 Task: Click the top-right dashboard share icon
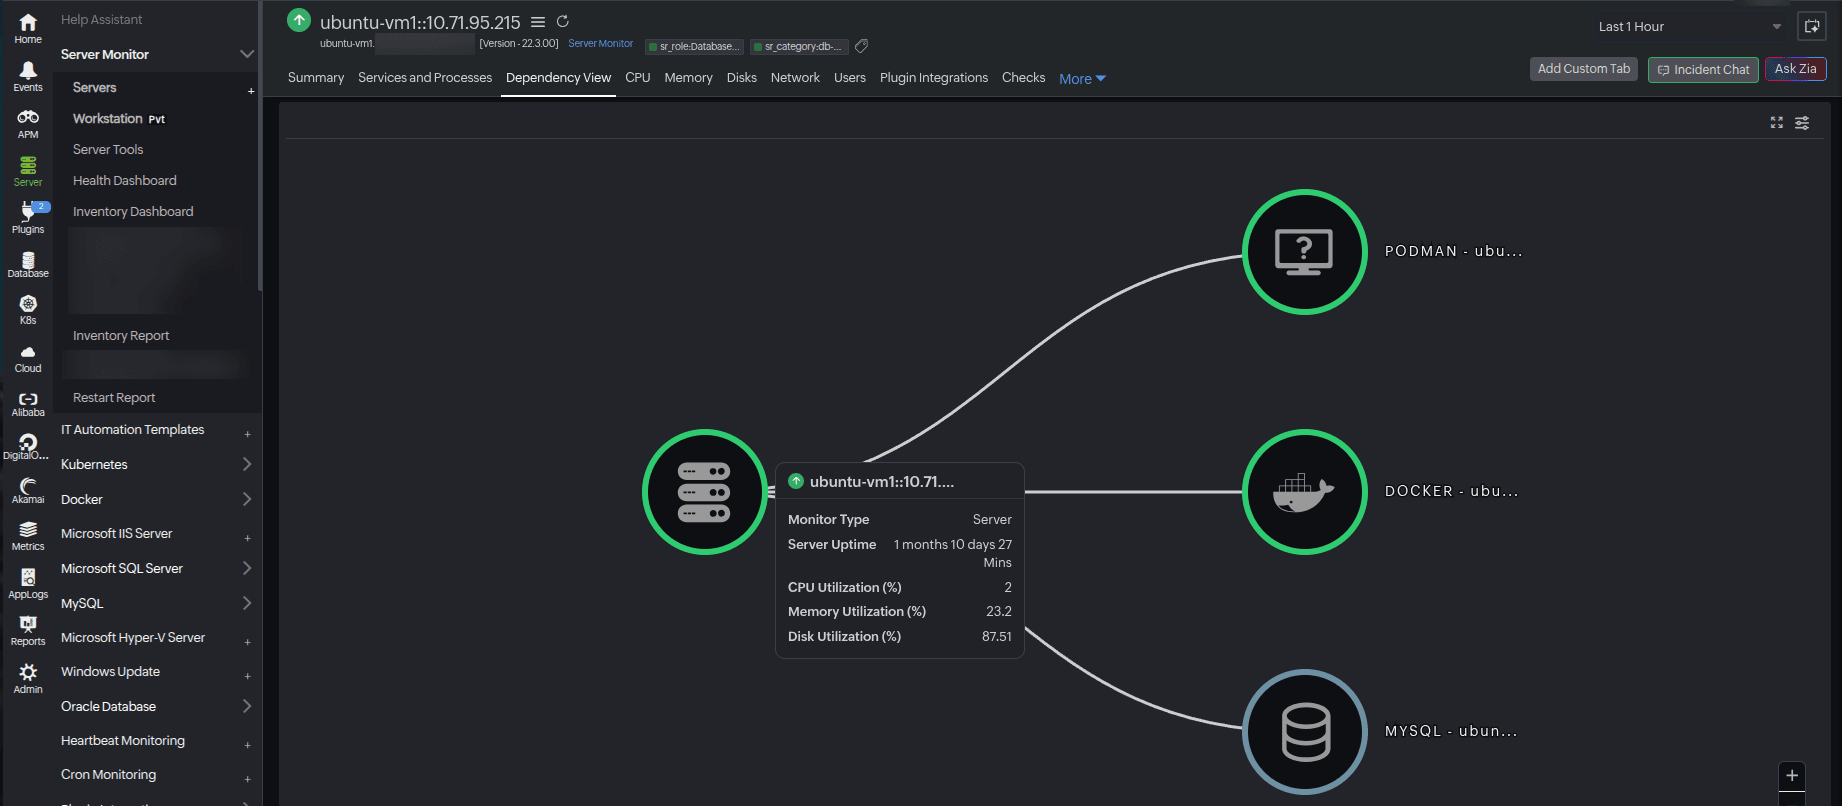click(1812, 26)
